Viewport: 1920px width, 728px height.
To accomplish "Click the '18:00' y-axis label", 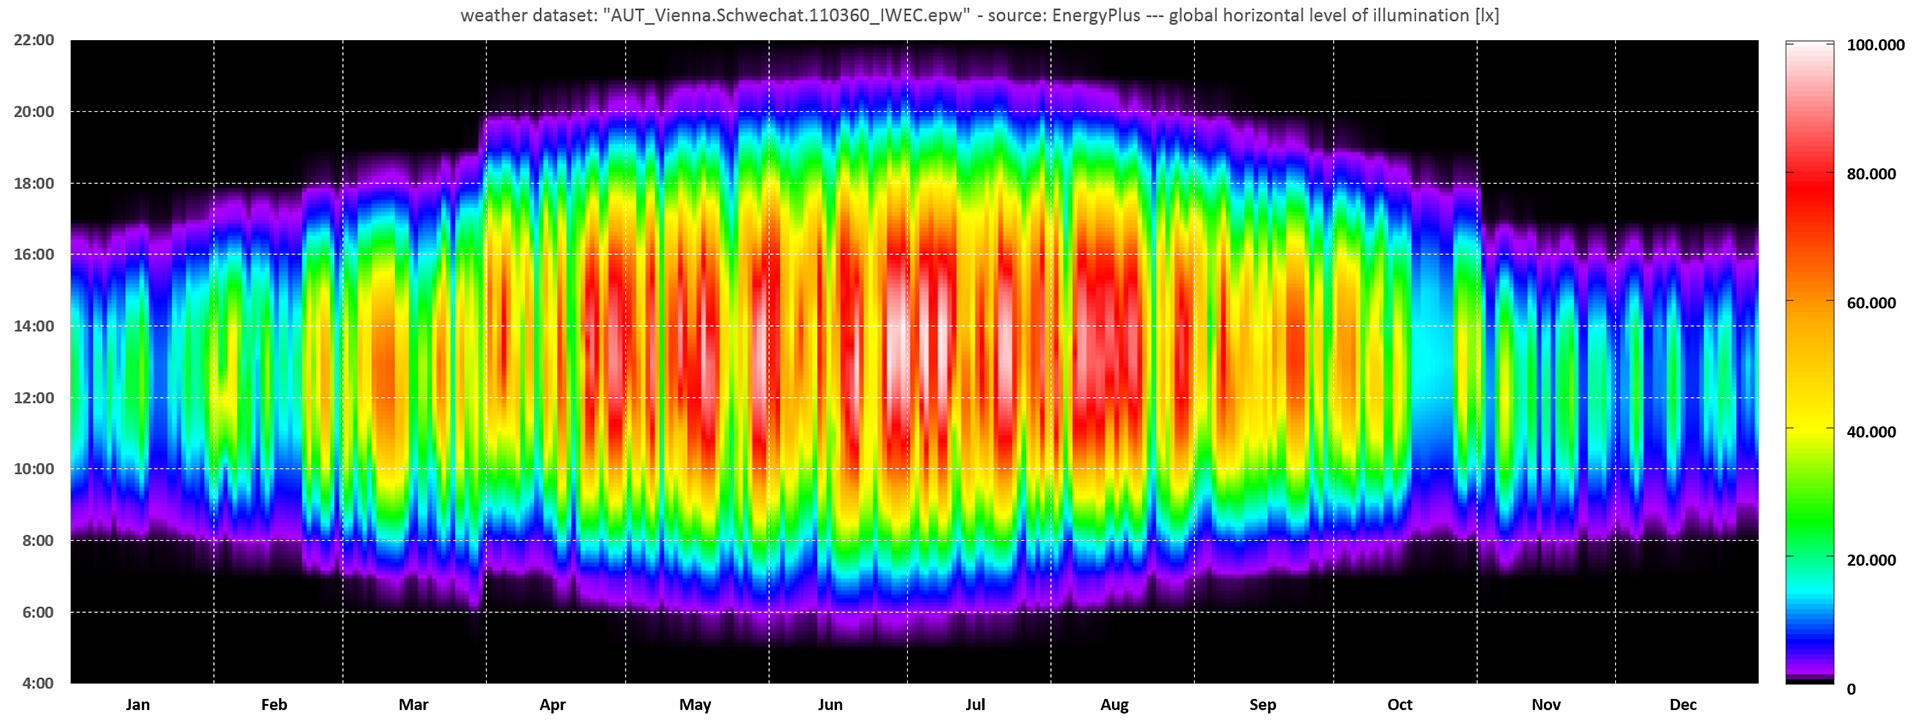I will (x=33, y=184).
